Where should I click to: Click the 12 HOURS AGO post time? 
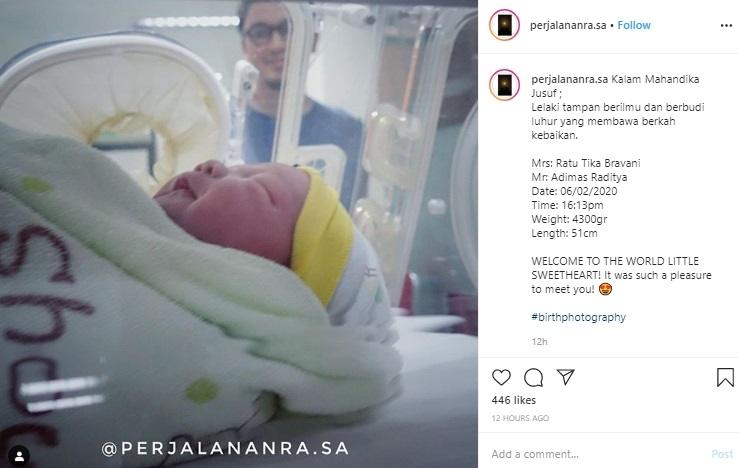[x=520, y=418]
